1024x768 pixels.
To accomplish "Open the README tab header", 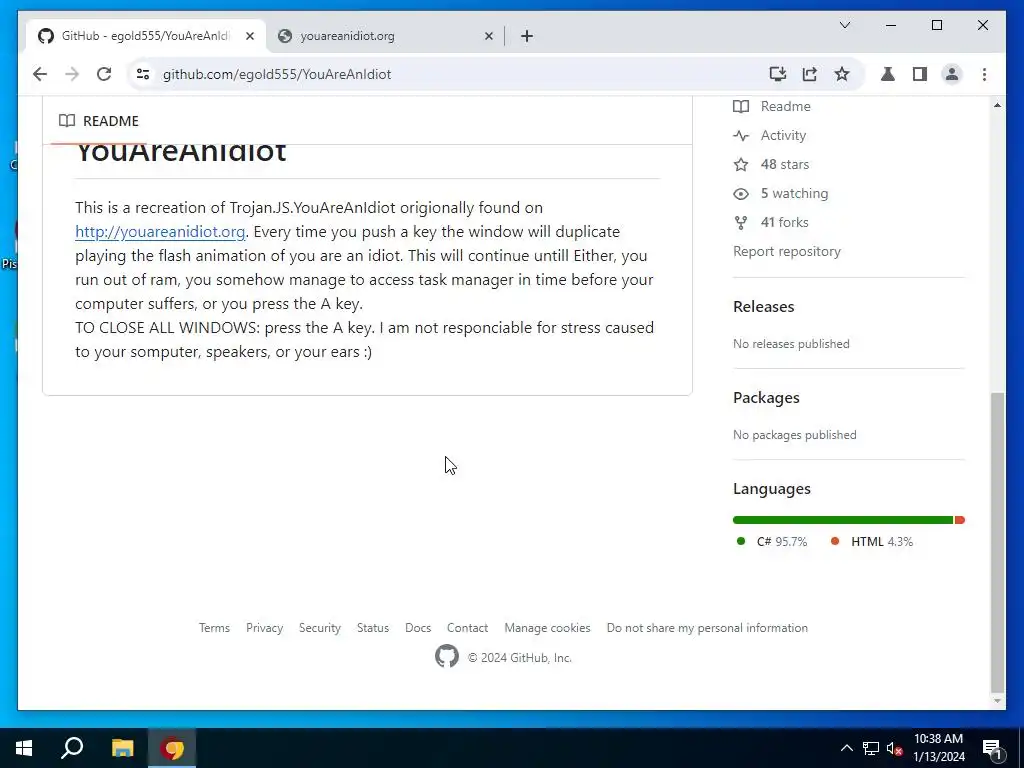I will coord(99,121).
